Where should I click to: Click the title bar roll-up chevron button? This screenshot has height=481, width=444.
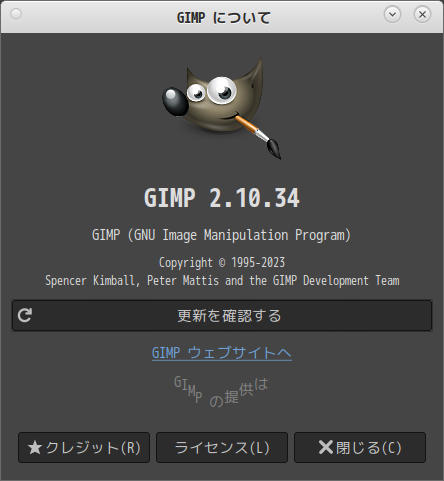tap(392, 14)
